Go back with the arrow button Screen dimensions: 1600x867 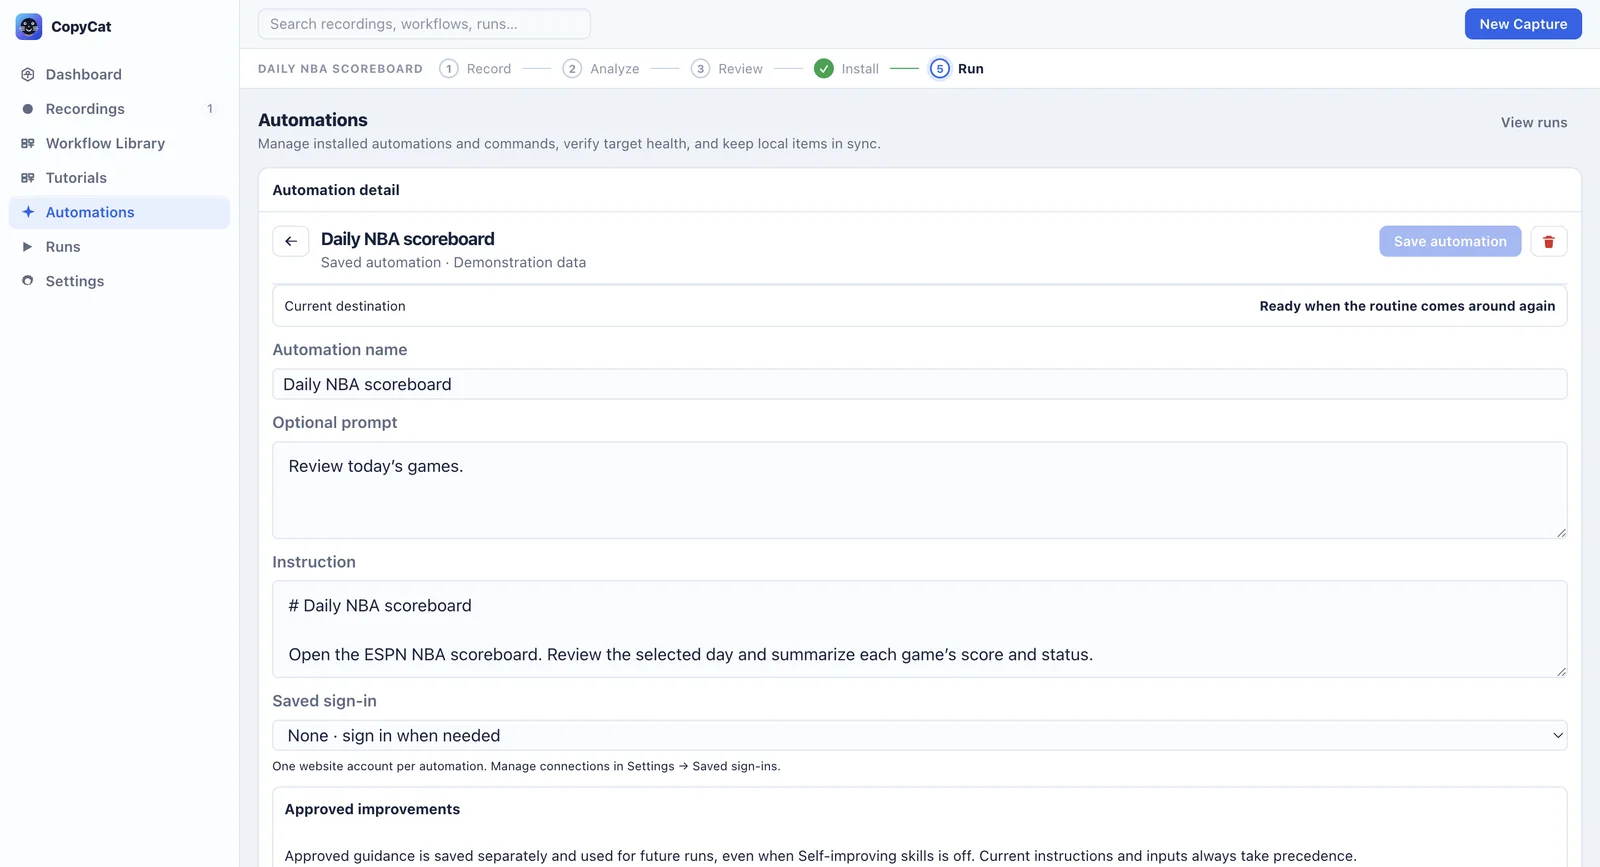(x=291, y=241)
